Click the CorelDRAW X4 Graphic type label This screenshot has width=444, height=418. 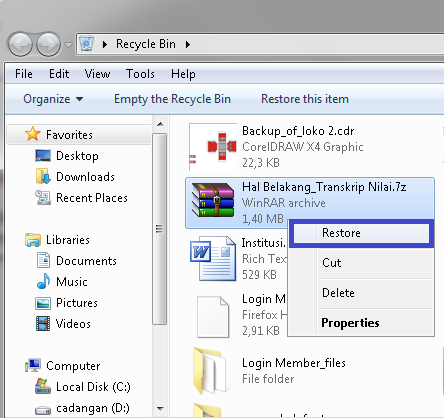coord(303,147)
